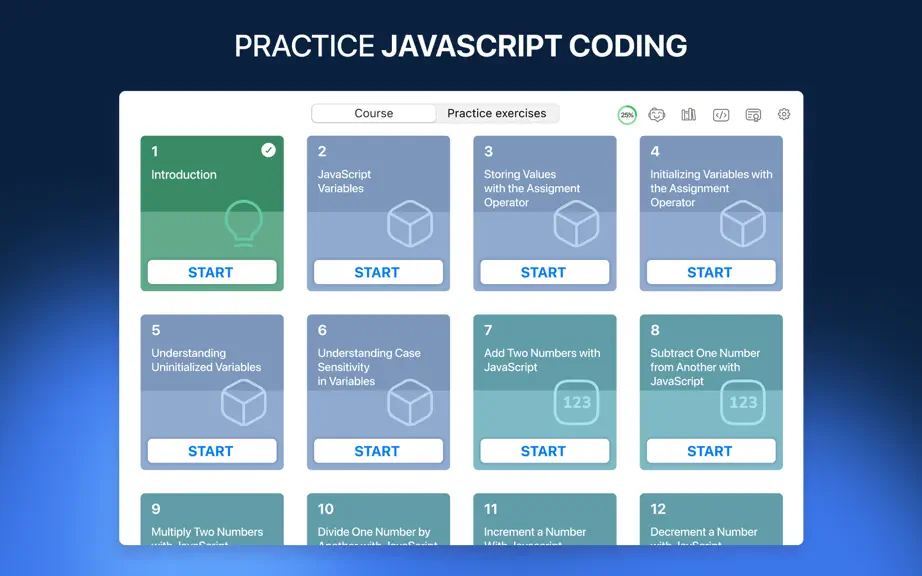Open the certificate icon

click(753, 115)
